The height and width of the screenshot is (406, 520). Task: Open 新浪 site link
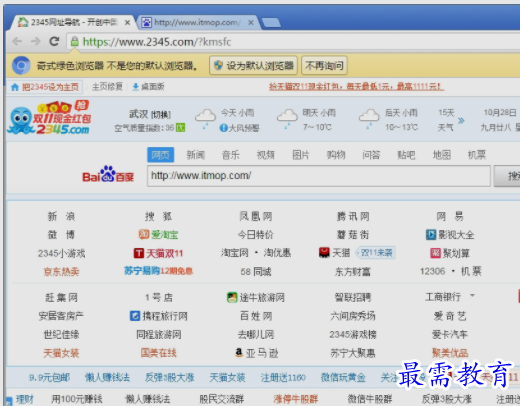point(61,217)
